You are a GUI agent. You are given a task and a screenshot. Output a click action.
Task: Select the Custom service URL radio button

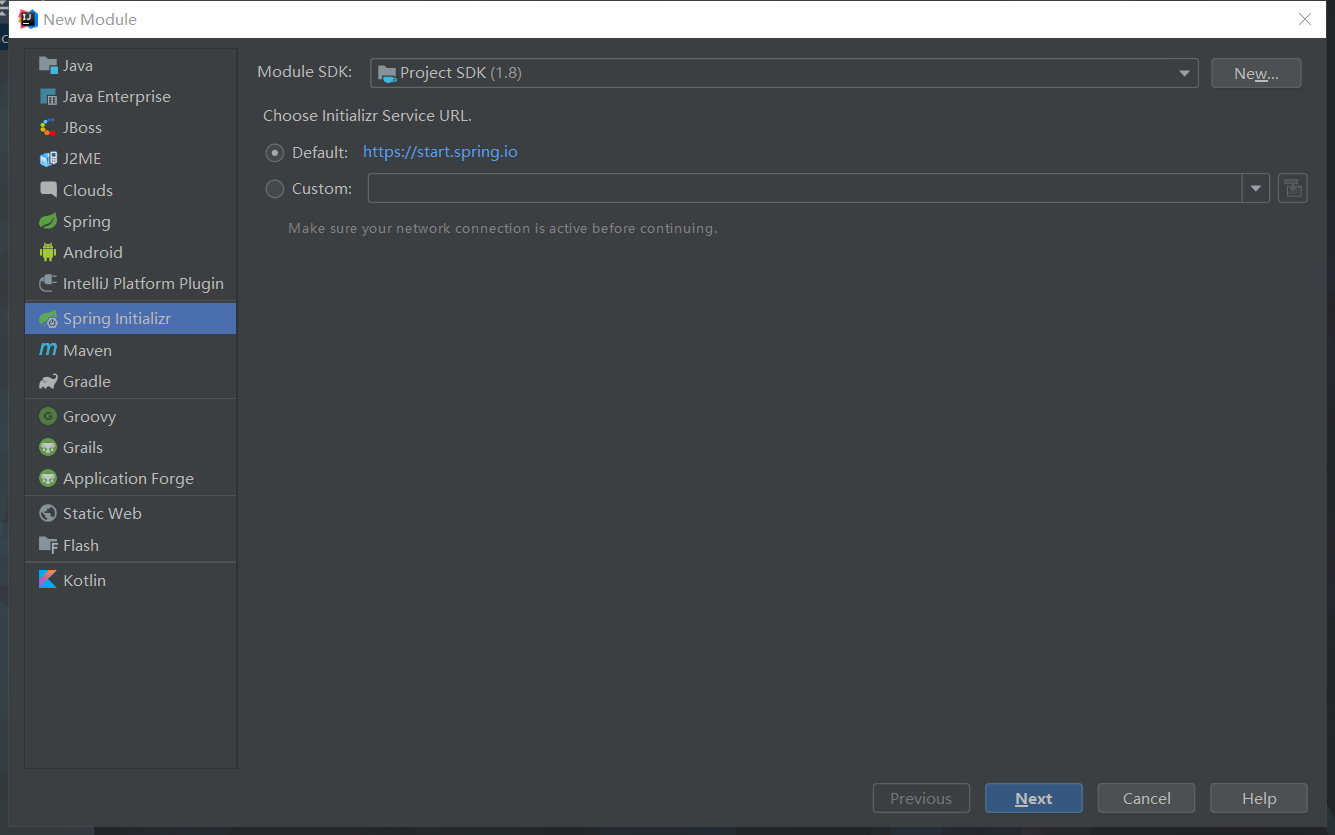[x=275, y=188]
